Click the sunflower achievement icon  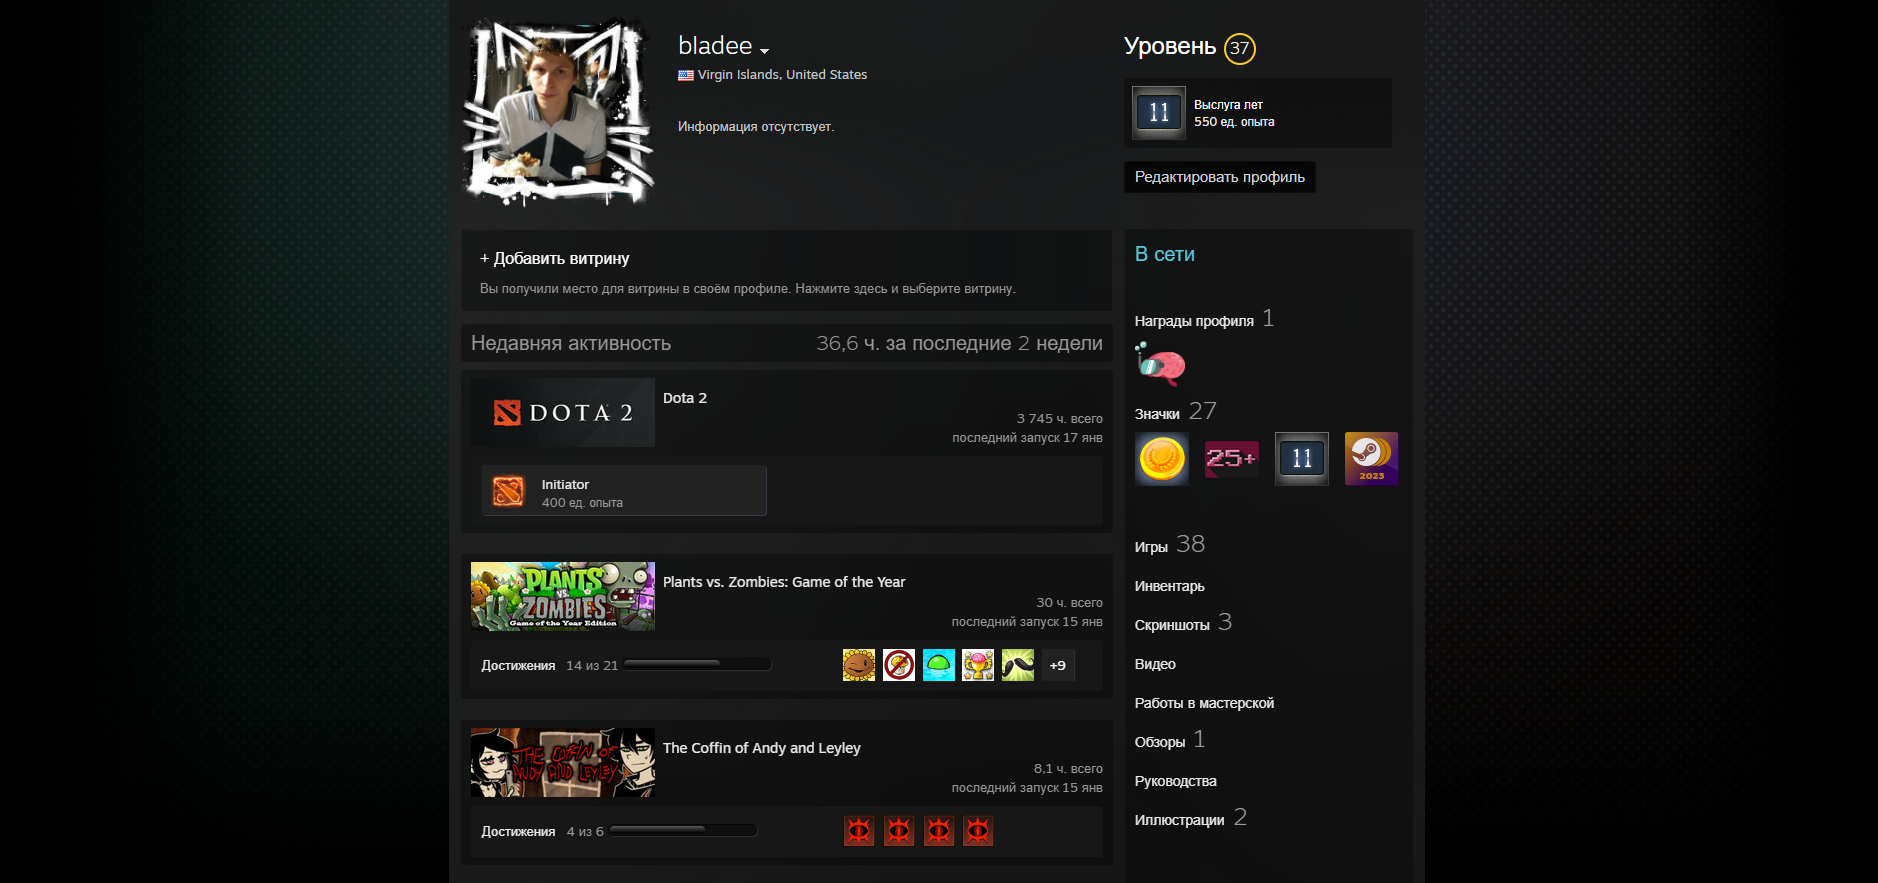(859, 665)
